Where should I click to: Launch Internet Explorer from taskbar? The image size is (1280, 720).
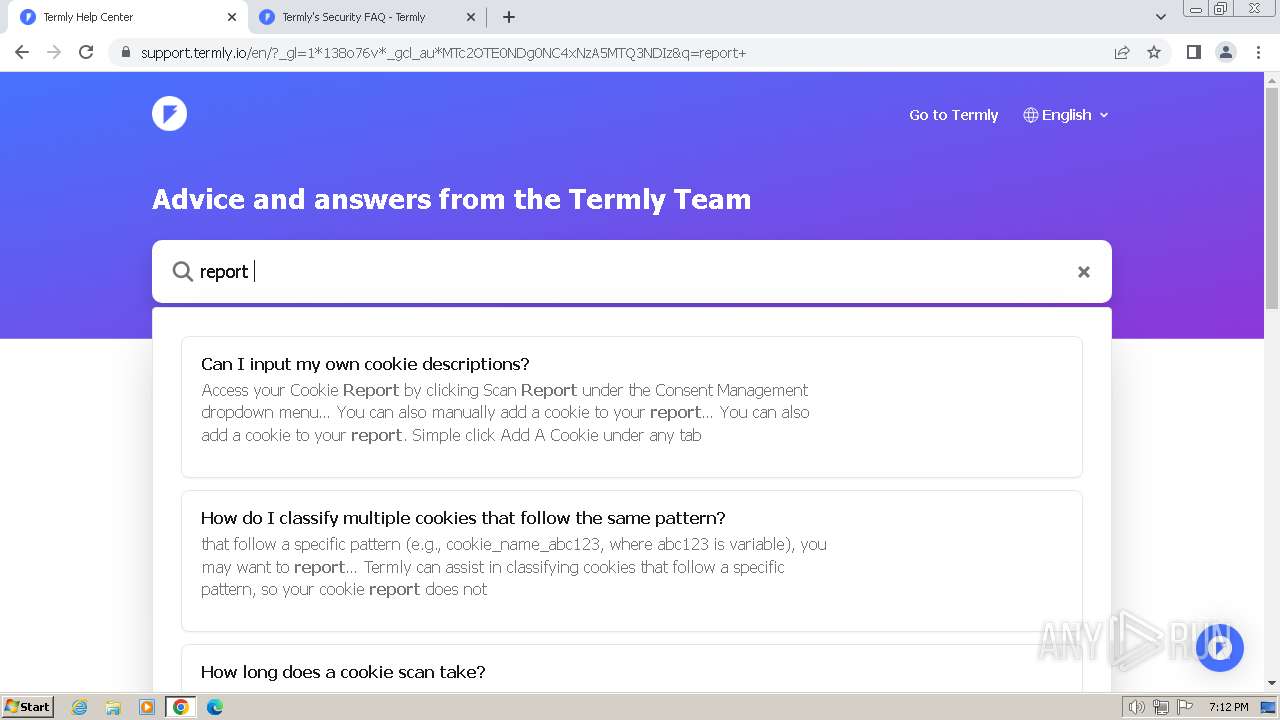click(x=80, y=707)
